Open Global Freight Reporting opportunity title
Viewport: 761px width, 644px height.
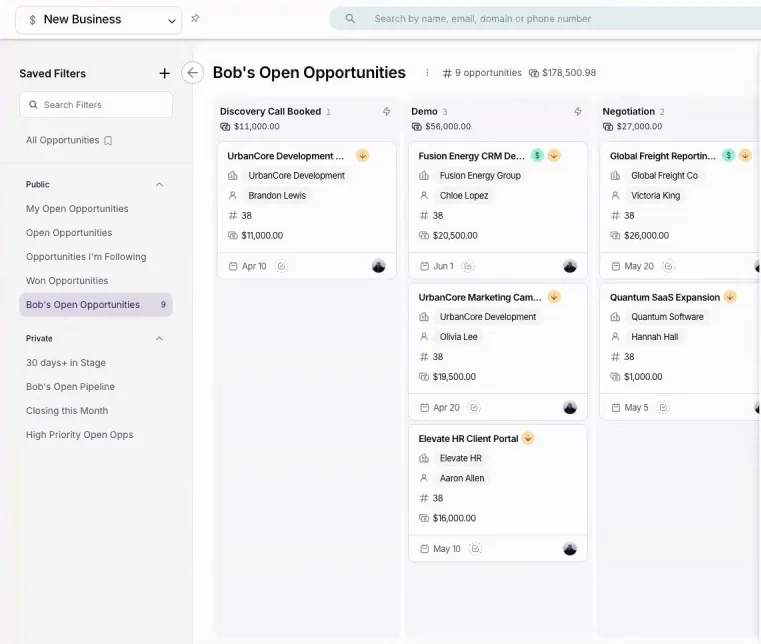tap(662, 156)
